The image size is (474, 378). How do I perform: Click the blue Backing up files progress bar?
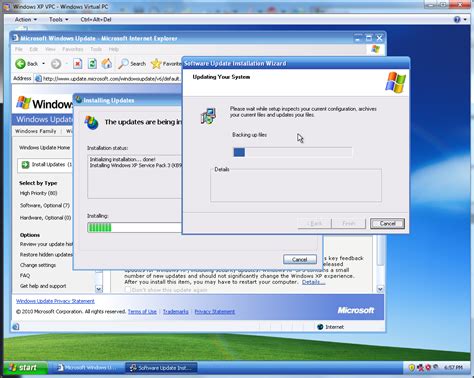pyautogui.click(x=293, y=152)
